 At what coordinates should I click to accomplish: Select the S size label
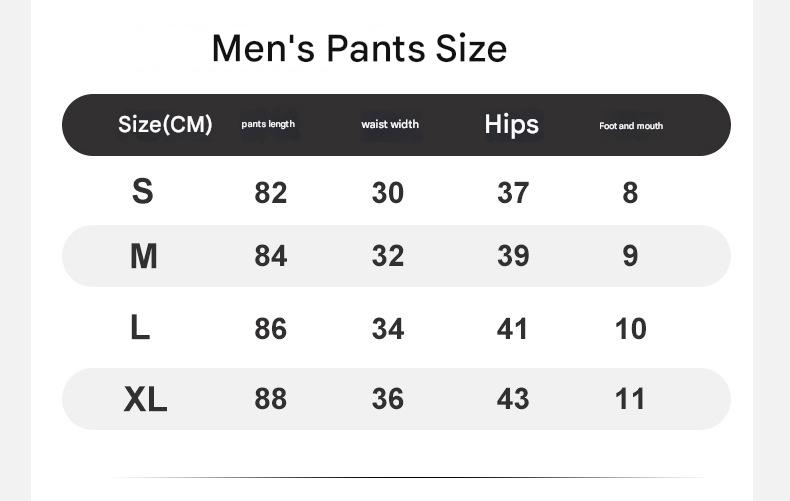[142, 191]
